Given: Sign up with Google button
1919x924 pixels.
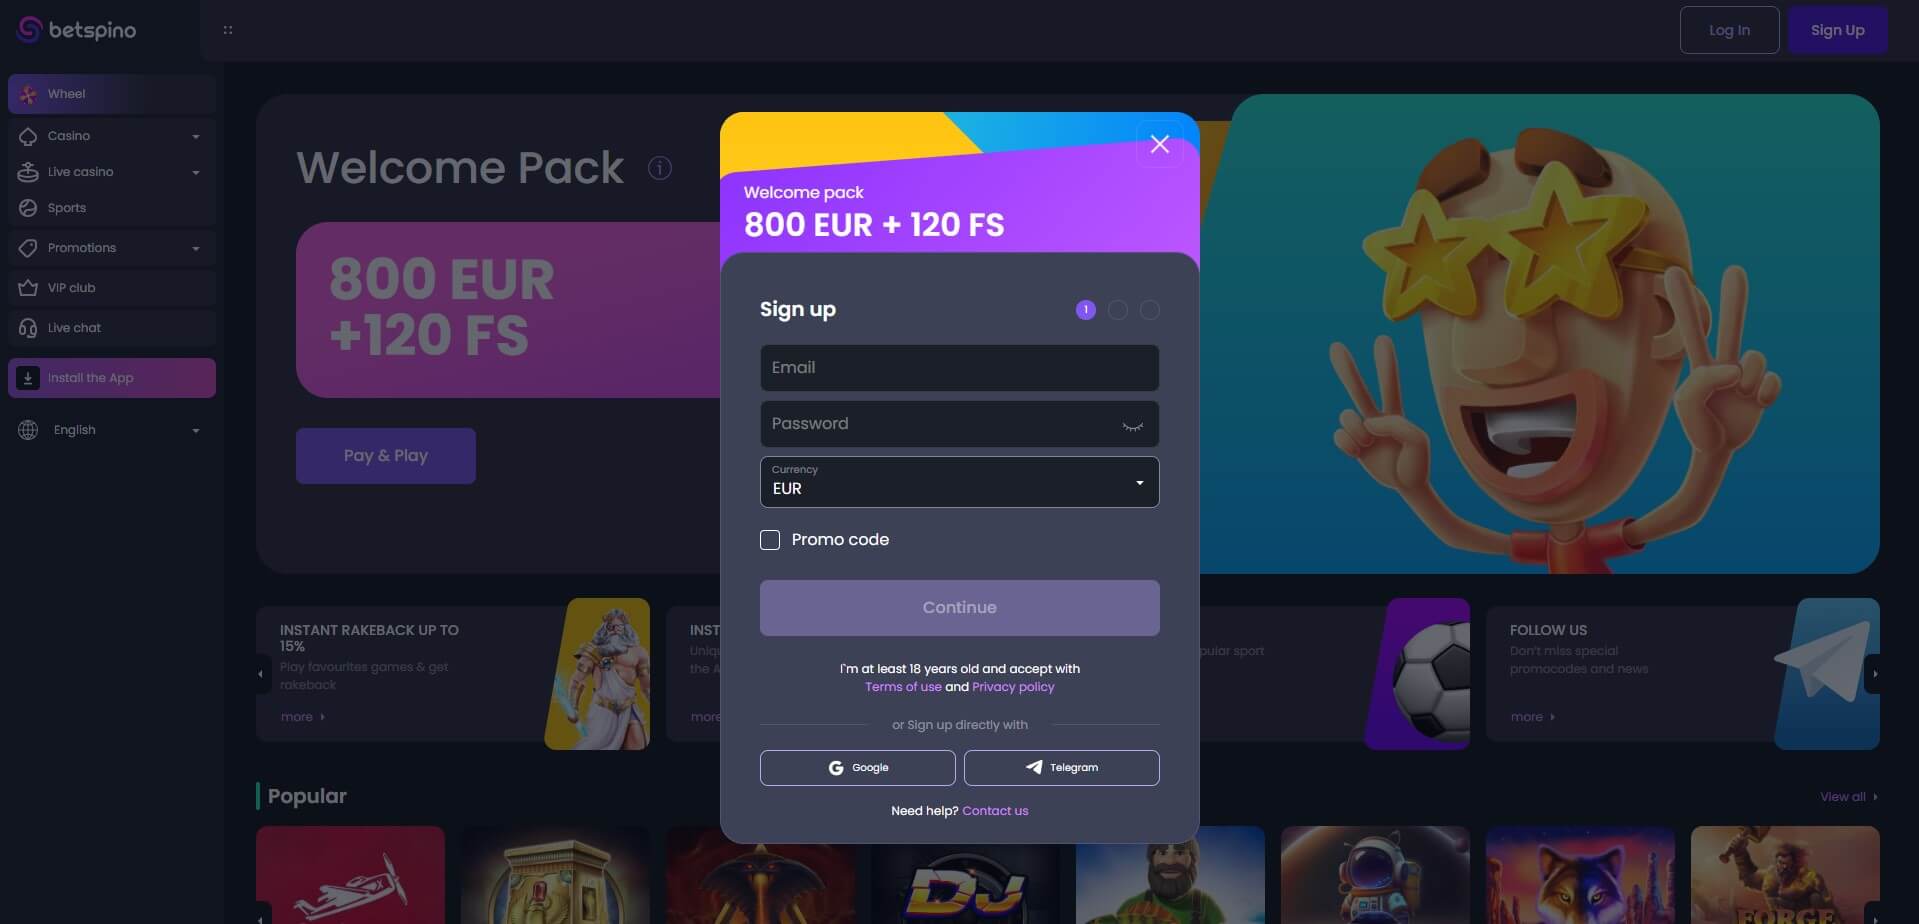Looking at the screenshot, I should tap(857, 768).
